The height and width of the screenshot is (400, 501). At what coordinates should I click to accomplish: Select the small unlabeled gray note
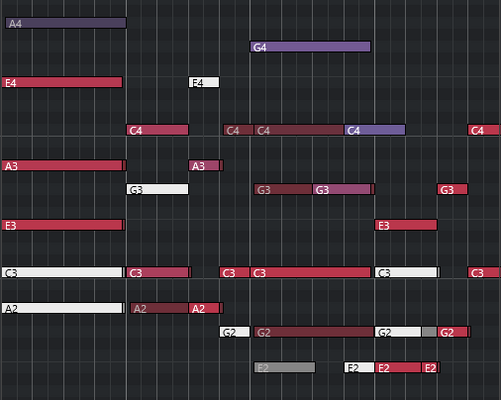pos(429,332)
